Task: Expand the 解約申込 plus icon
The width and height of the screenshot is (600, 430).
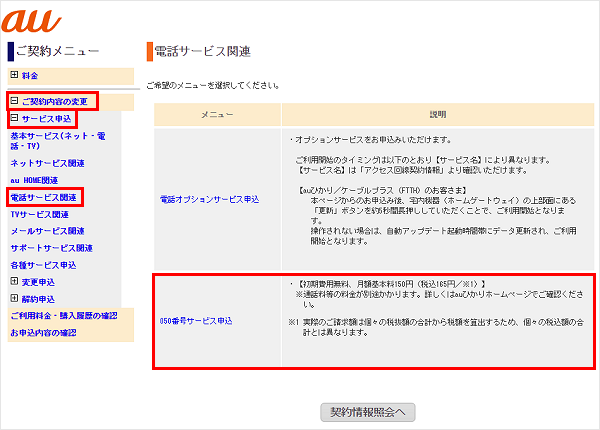Action: tap(14, 299)
